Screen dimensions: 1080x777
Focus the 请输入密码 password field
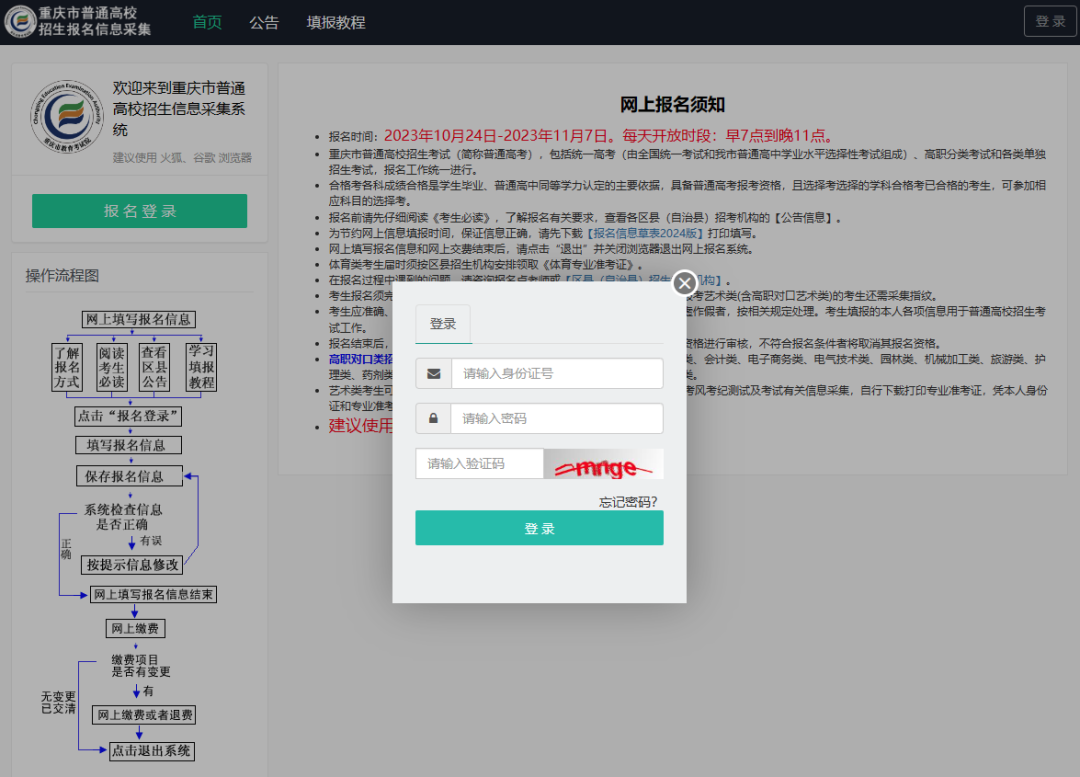[557, 418]
